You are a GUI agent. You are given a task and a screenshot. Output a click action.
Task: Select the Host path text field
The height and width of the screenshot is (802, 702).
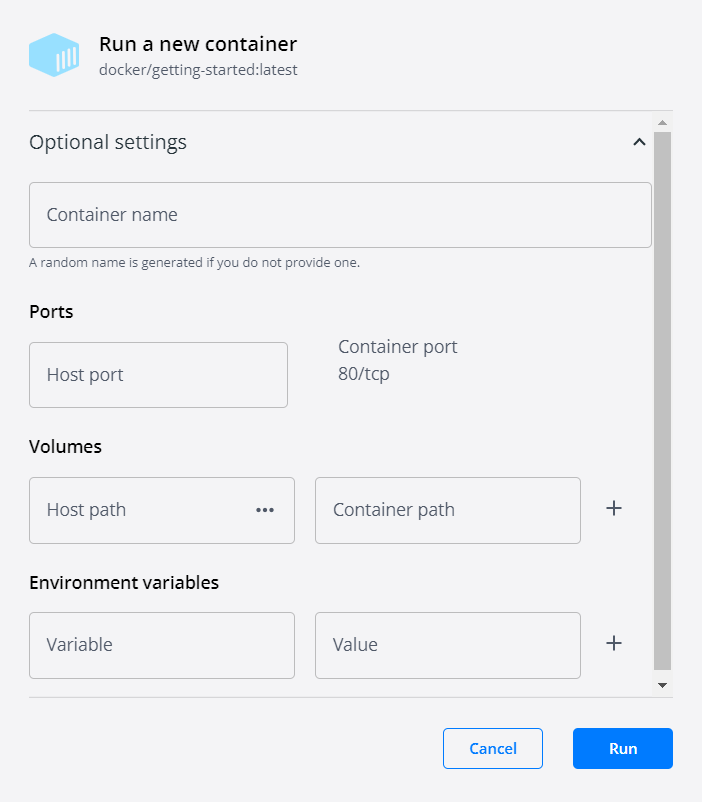tap(140, 510)
